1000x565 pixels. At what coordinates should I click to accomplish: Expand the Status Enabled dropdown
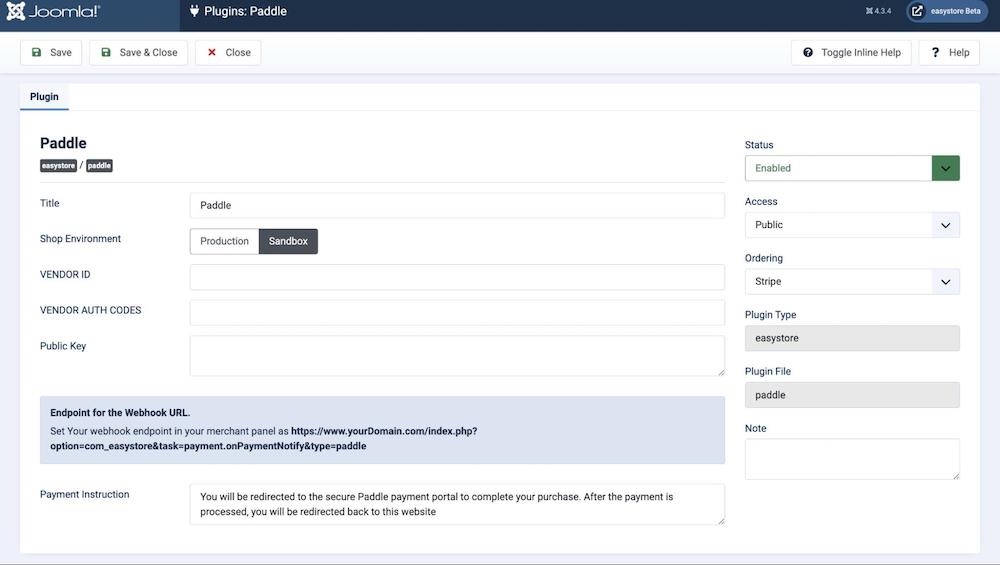(945, 168)
